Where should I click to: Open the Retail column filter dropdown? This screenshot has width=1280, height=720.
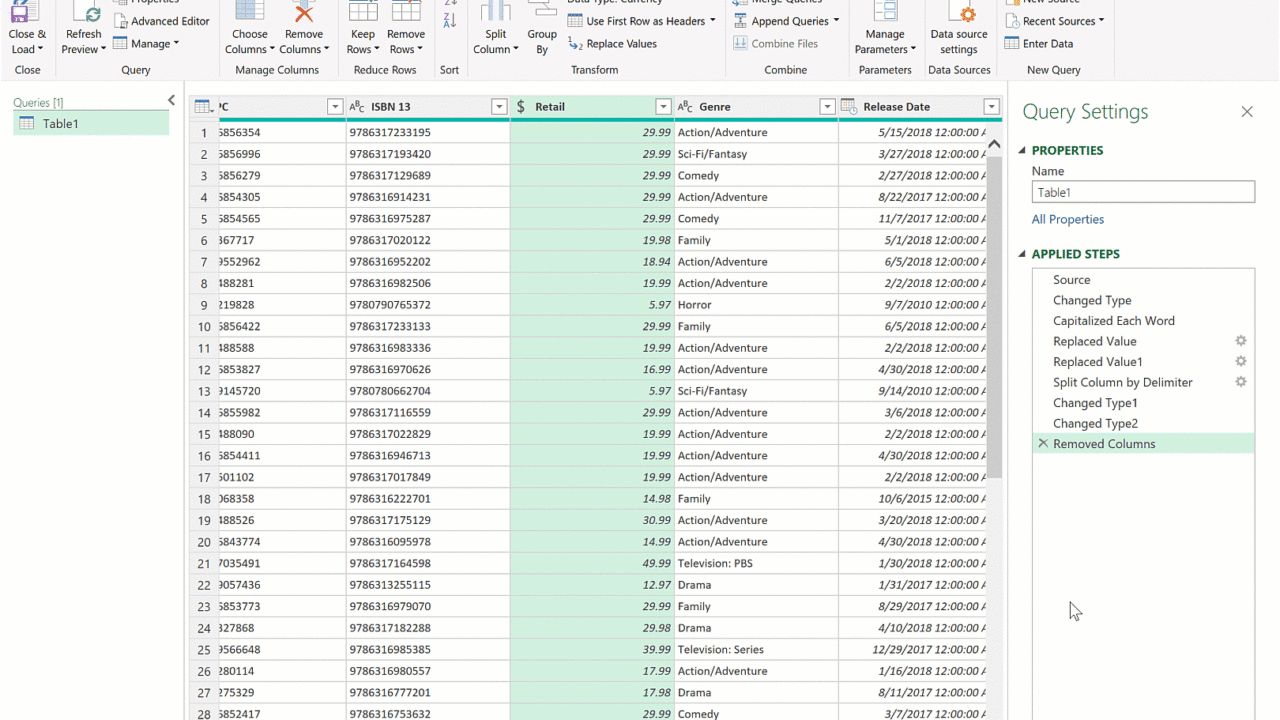point(663,107)
